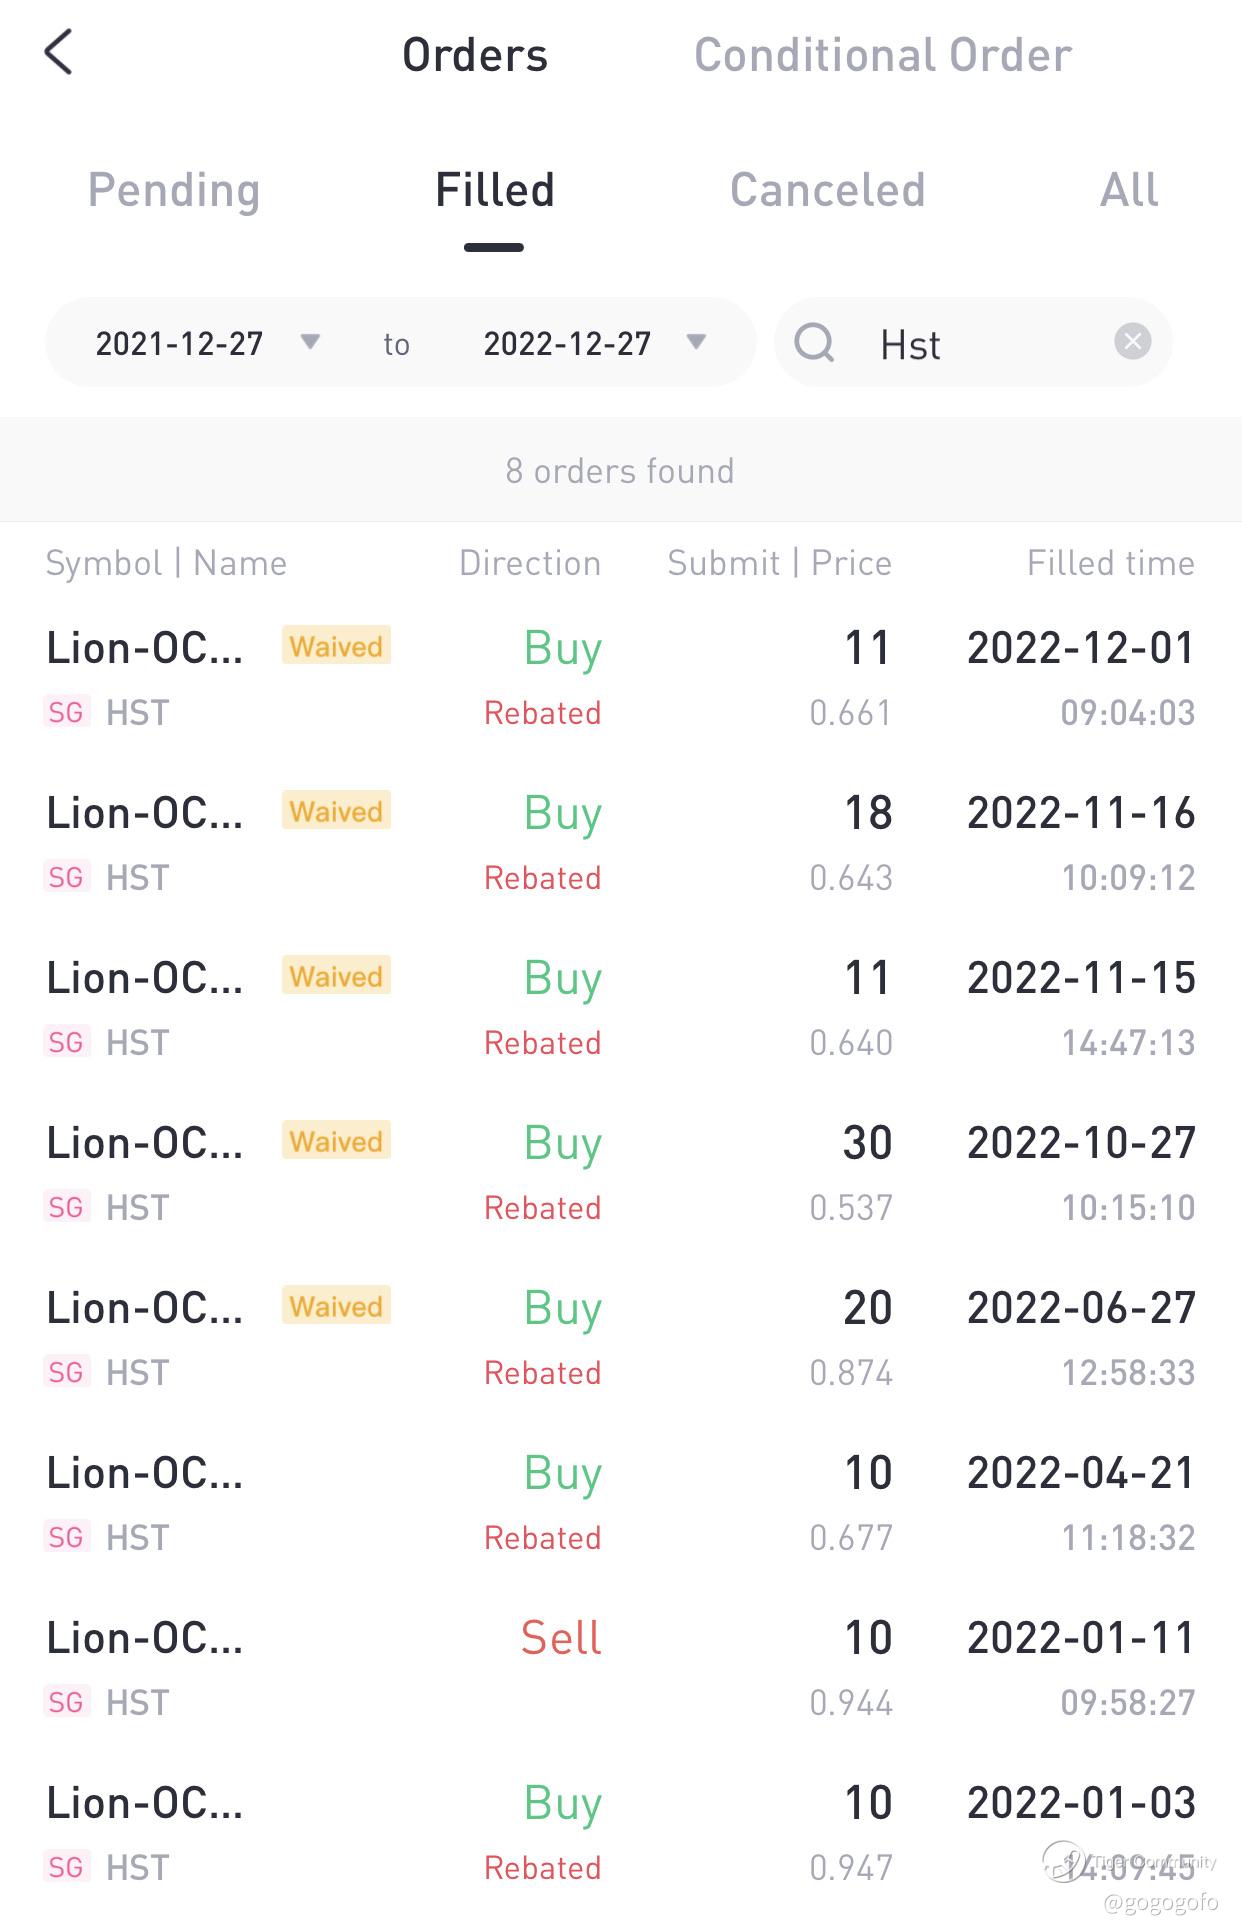Tap the back arrow icon
This screenshot has height=1930, width=1242.
coord(59,52)
